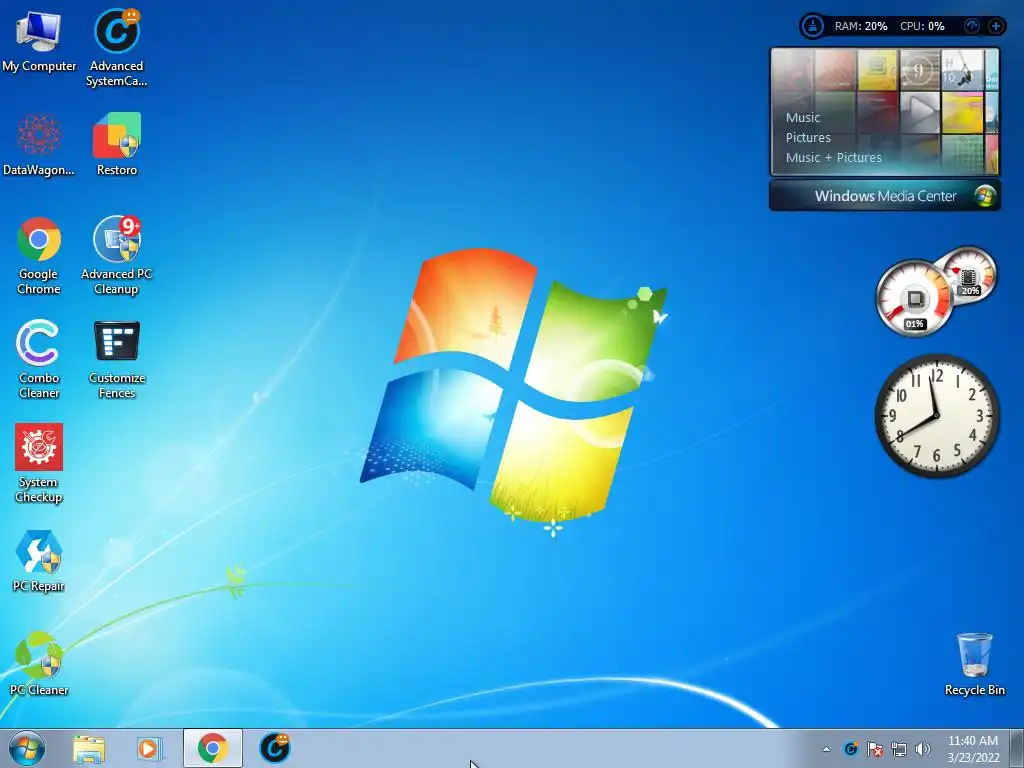The width and height of the screenshot is (1024, 768).
Task: Open the volume speaker tray icon
Action: click(922, 749)
